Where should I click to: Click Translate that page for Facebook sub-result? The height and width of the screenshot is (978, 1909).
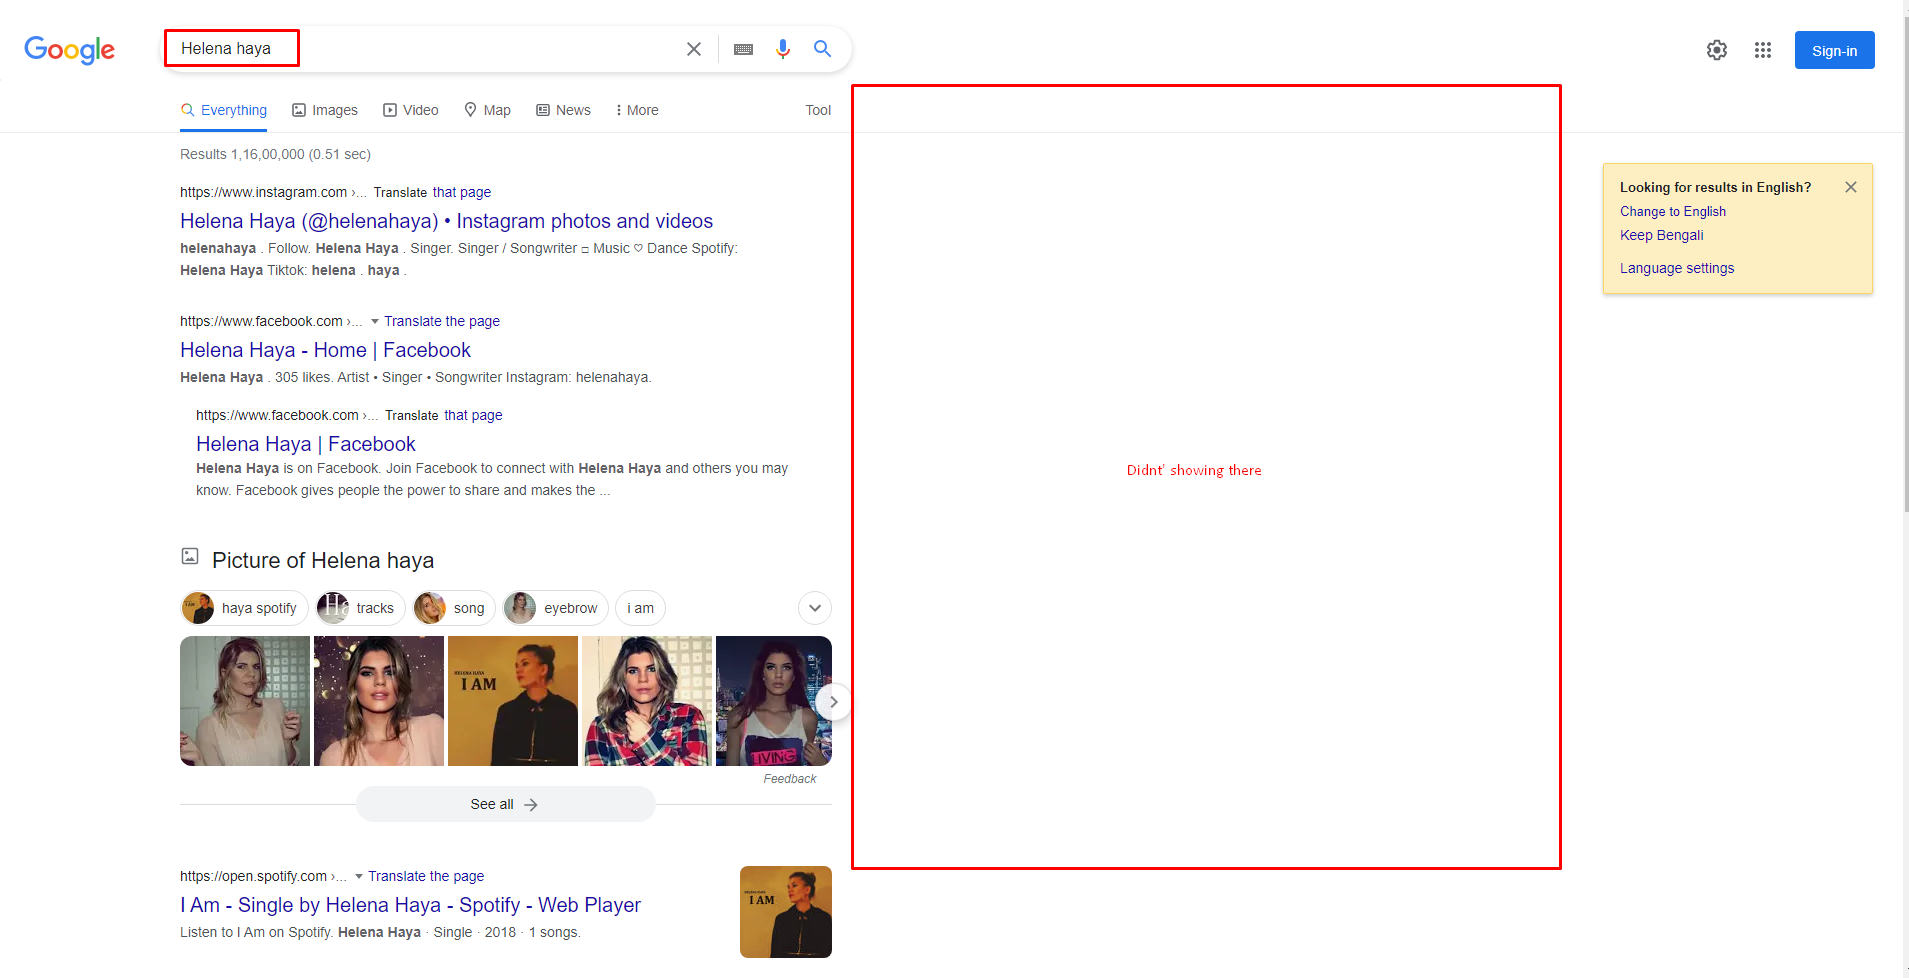[444, 415]
